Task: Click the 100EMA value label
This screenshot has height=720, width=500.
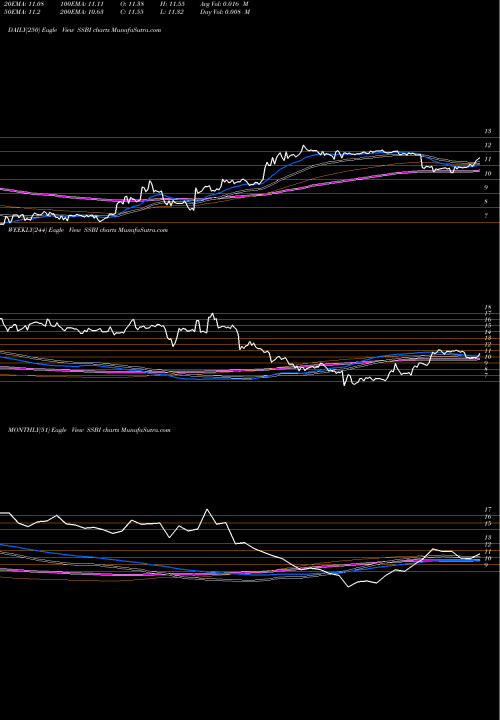Action: [83, 3]
